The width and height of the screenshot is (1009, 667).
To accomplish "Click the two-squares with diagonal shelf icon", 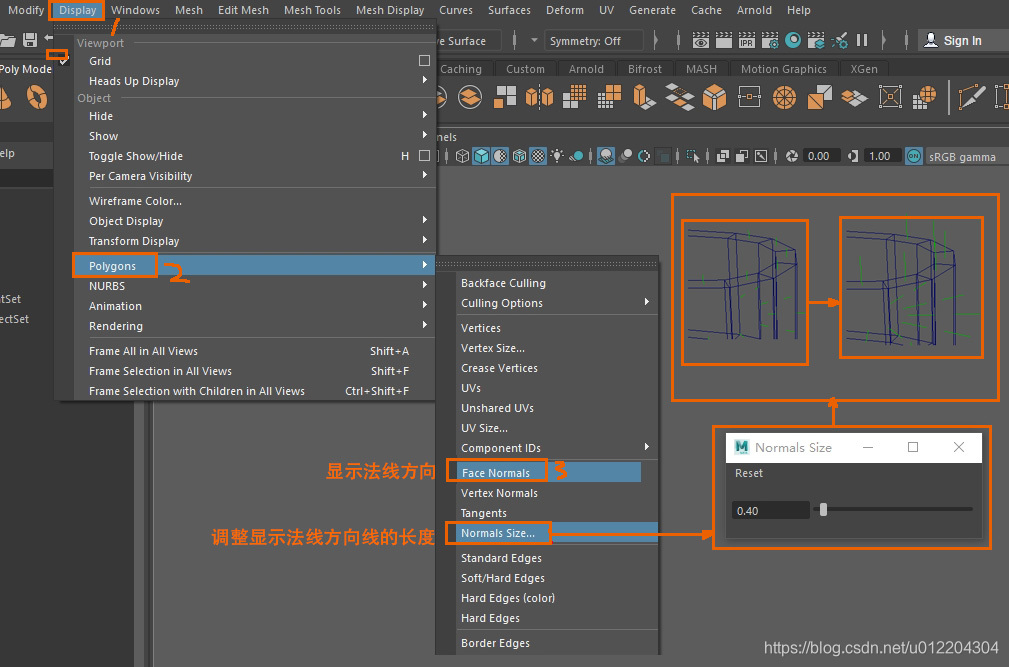I will (819, 97).
